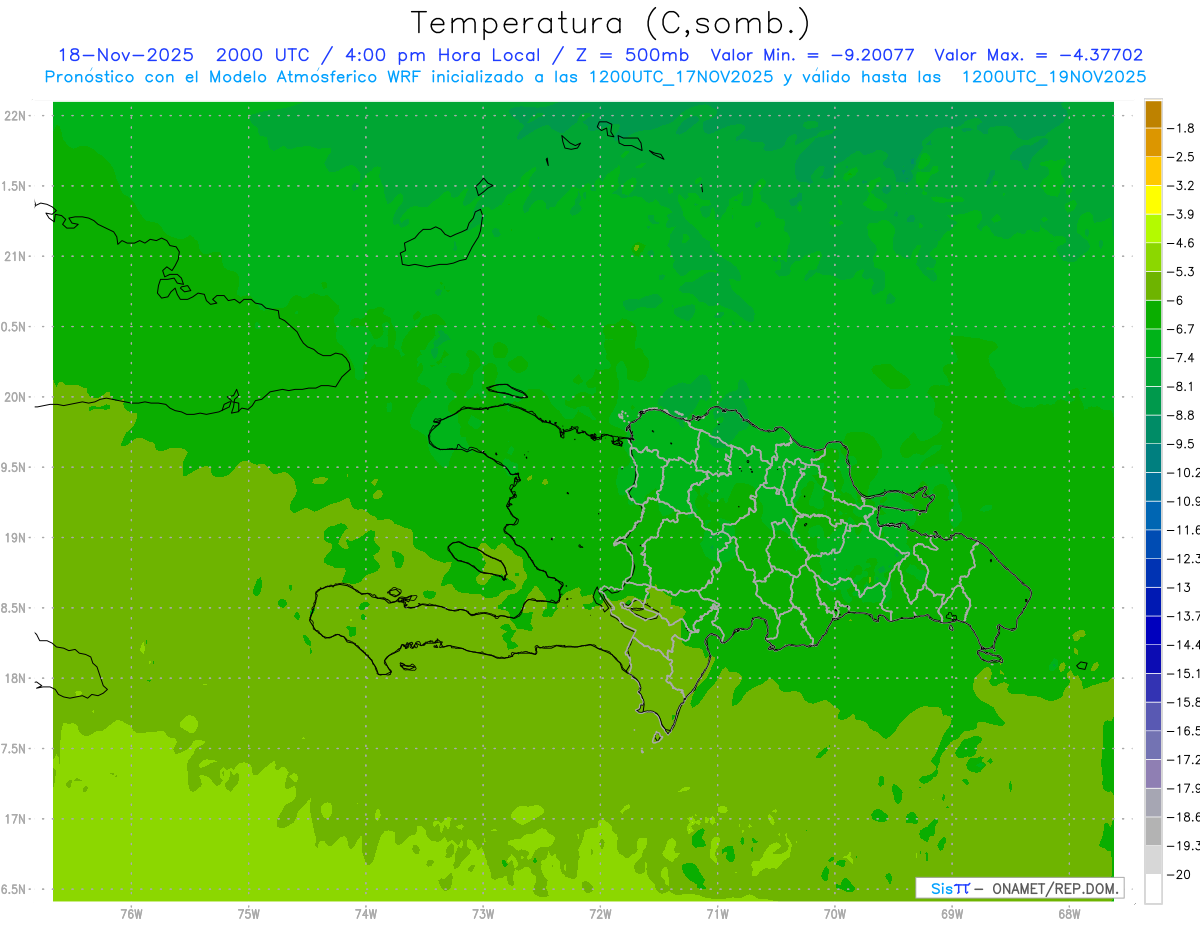Pick the purple swatch between -17.2 and -17.9
The image size is (1200, 927).
[1153, 774]
